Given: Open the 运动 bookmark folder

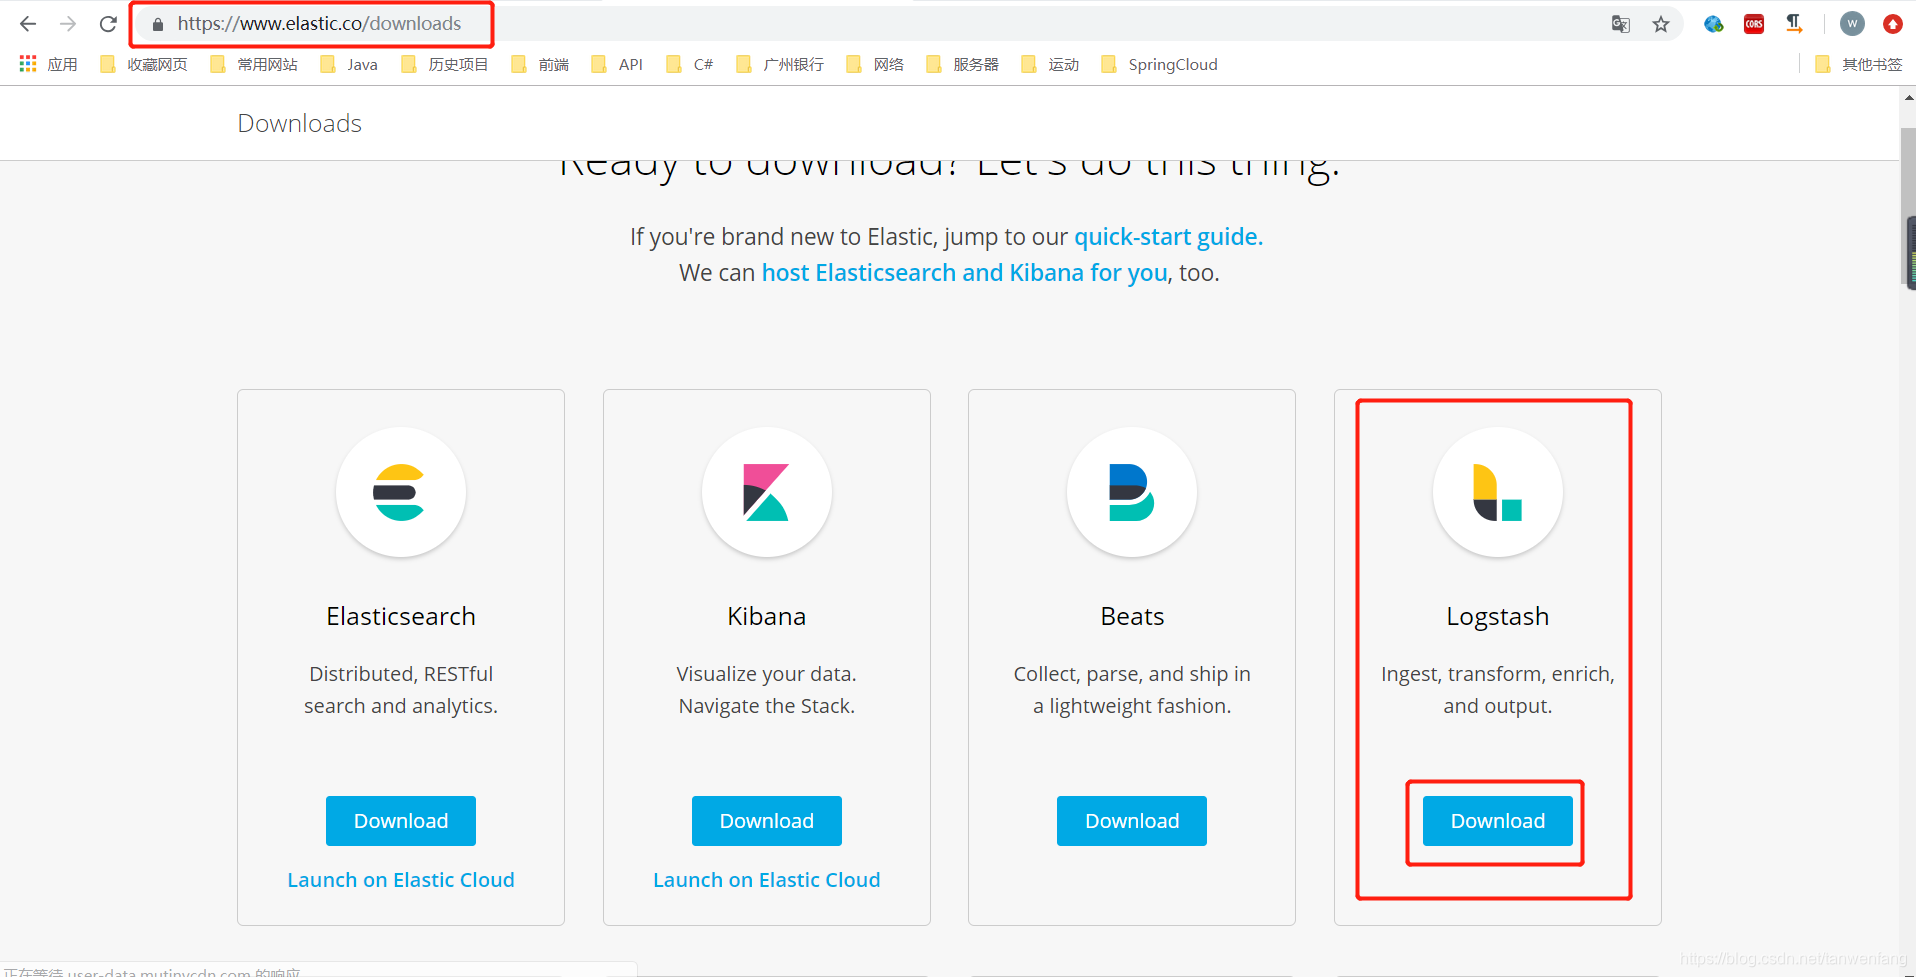Looking at the screenshot, I should 1050,64.
